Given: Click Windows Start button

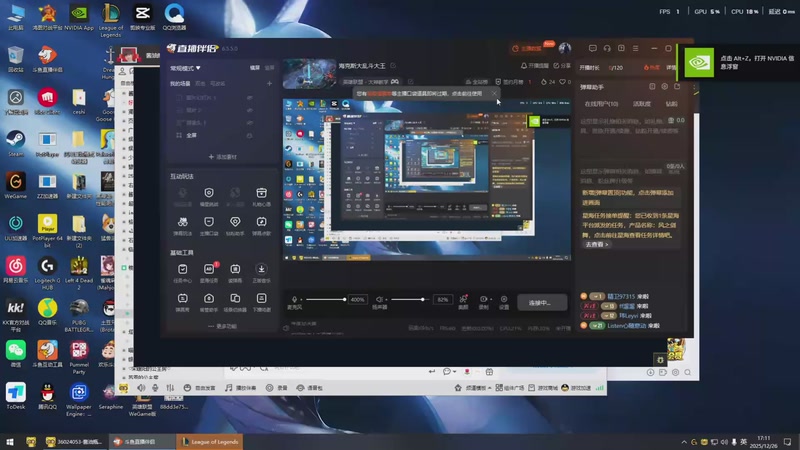Looking at the screenshot, I should (x=9, y=442).
